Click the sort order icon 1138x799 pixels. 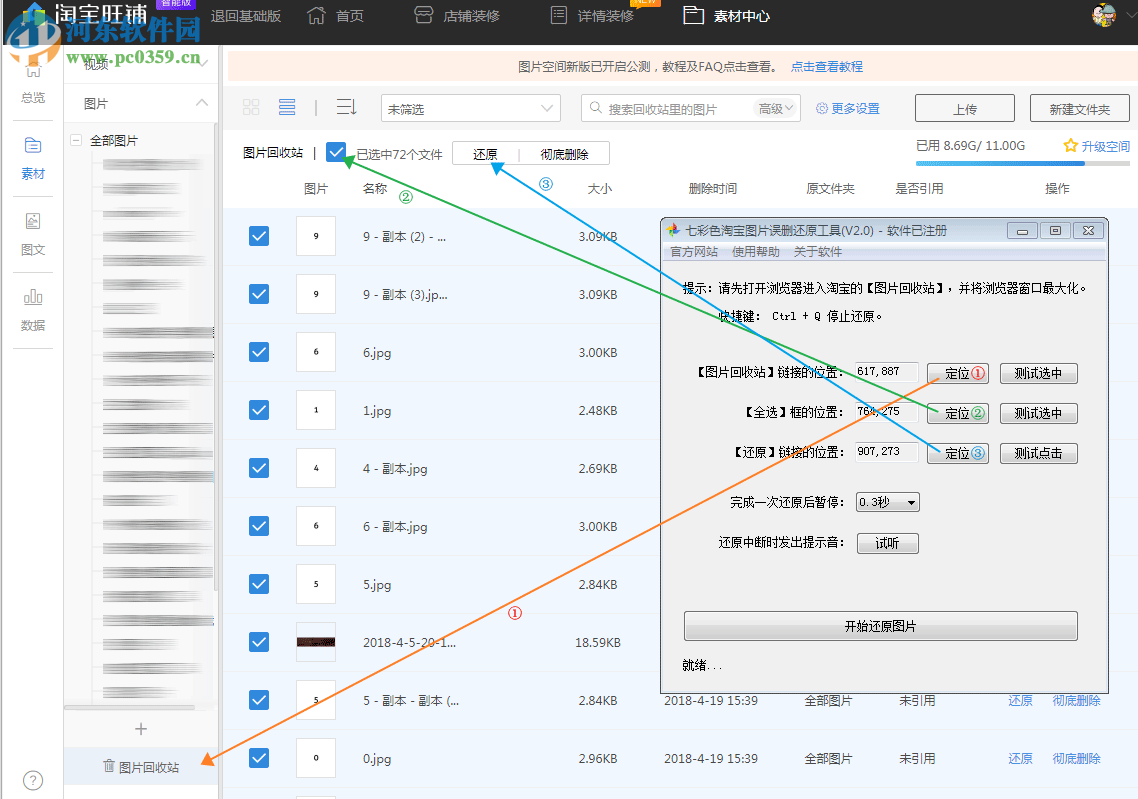[x=345, y=107]
